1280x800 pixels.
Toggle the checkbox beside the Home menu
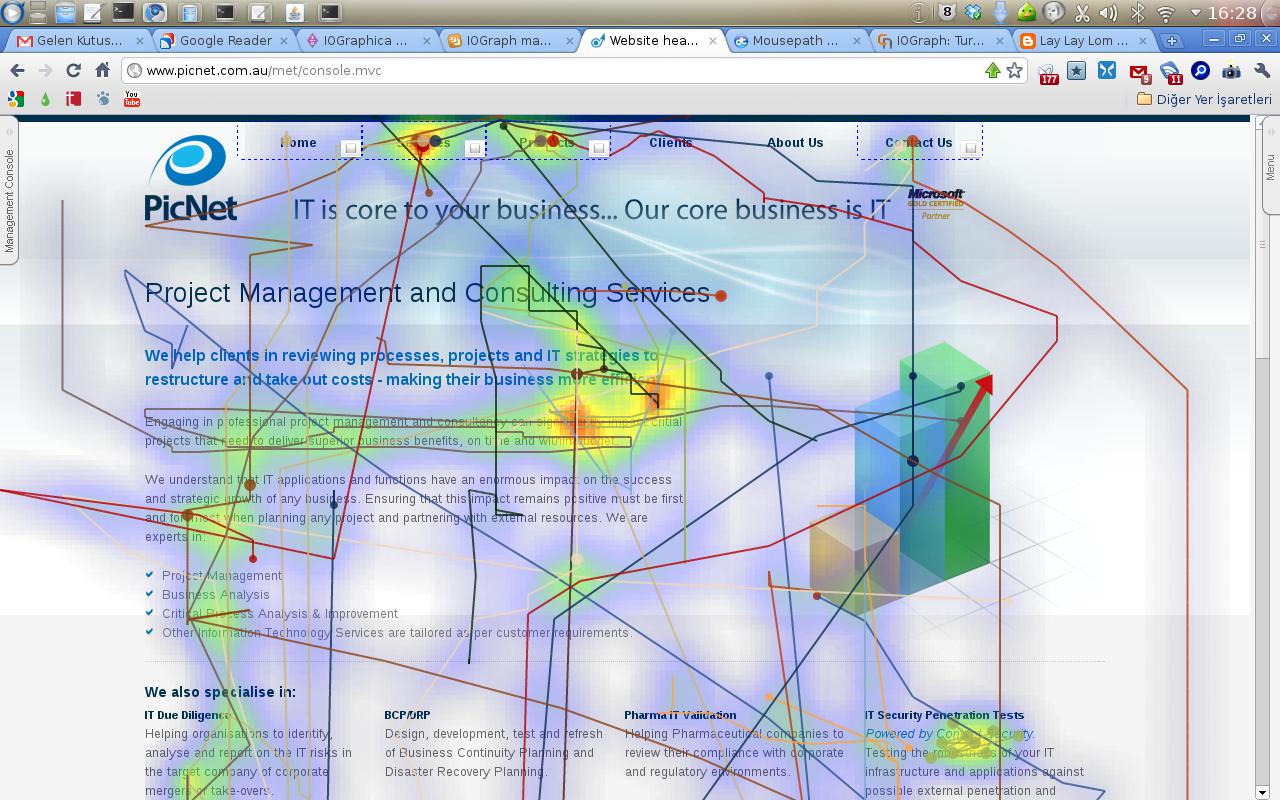click(x=350, y=148)
